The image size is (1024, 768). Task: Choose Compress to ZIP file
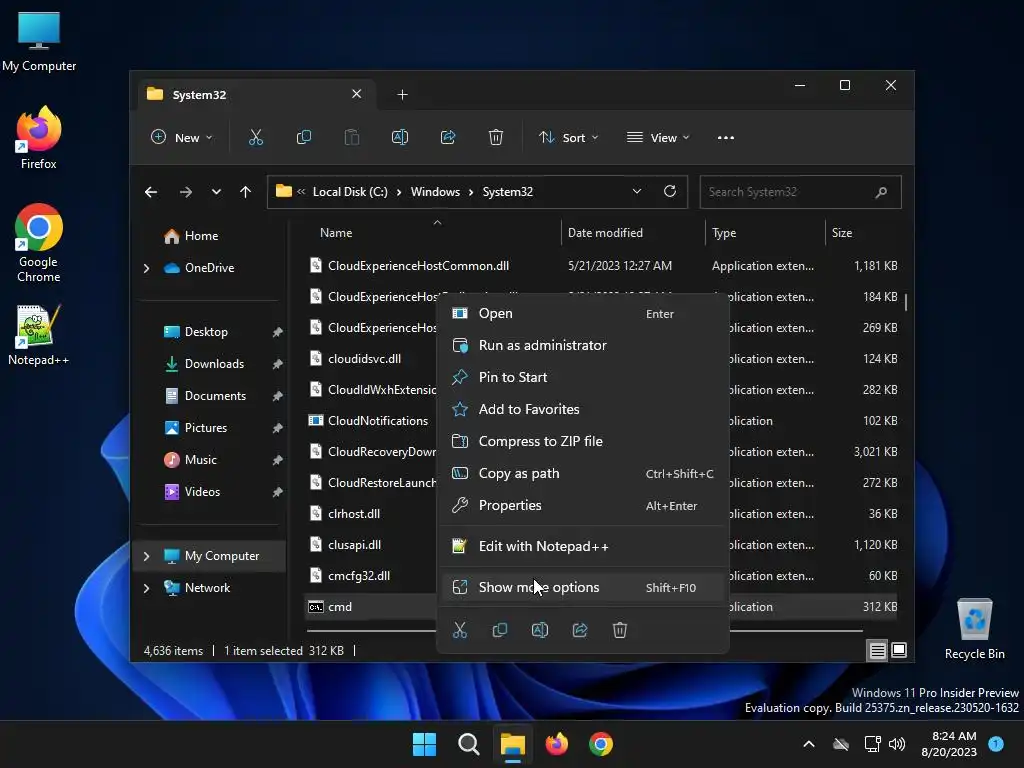pos(583,441)
